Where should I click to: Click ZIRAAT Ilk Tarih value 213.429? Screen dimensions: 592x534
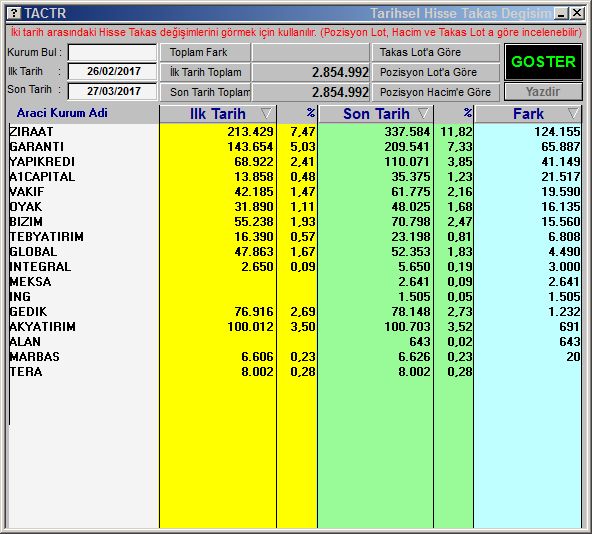point(250,131)
